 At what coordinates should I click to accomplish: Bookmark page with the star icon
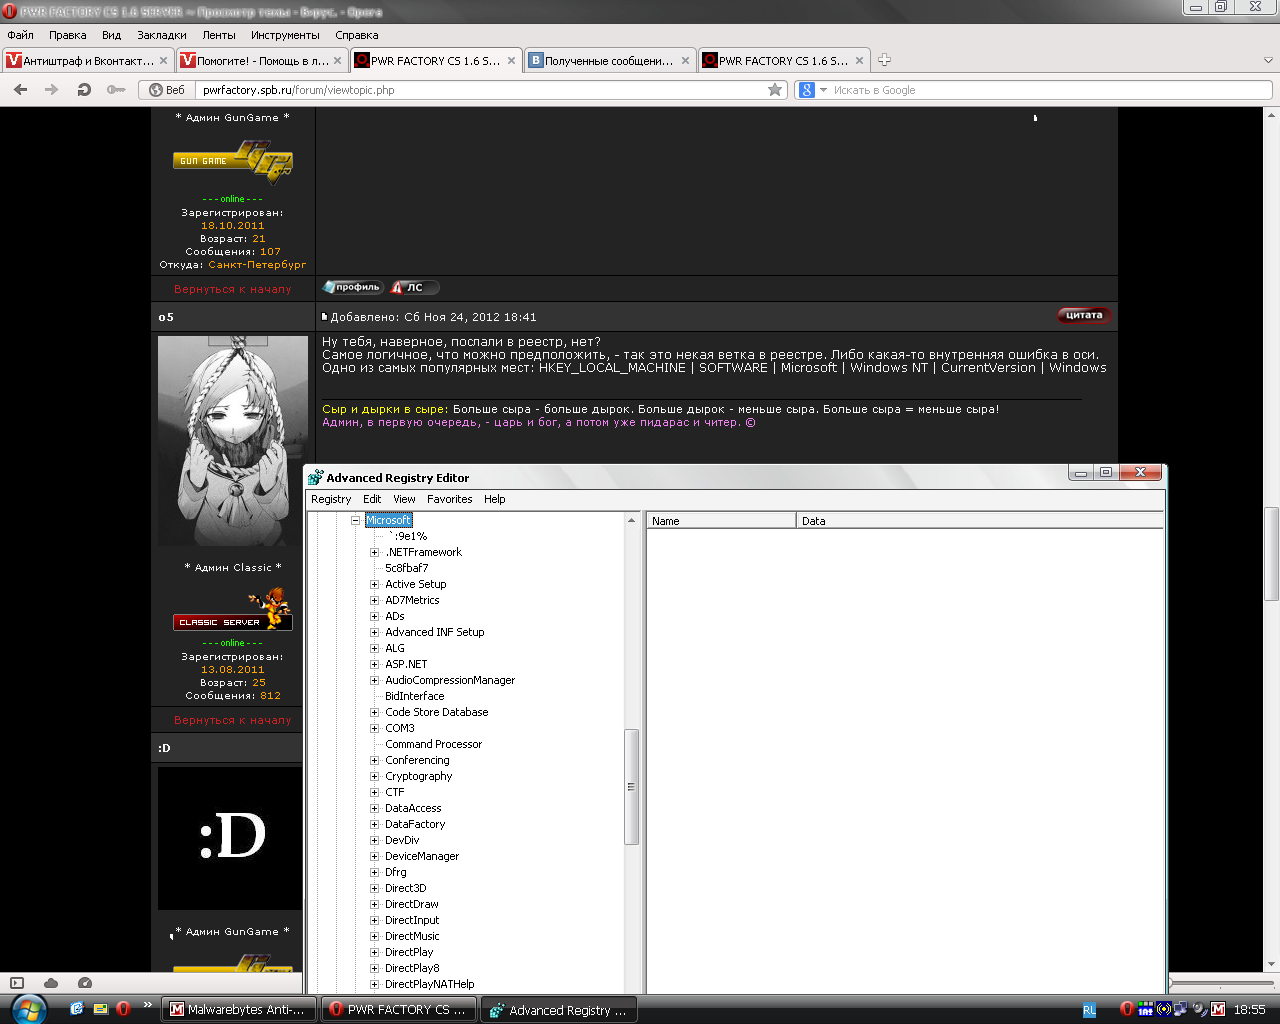point(775,90)
